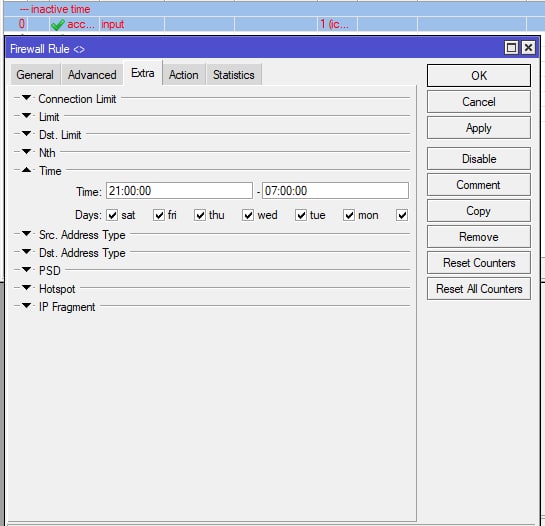545x526 pixels.
Task: Toggle the mon day checkbox
Action: (x=349, y=215)
